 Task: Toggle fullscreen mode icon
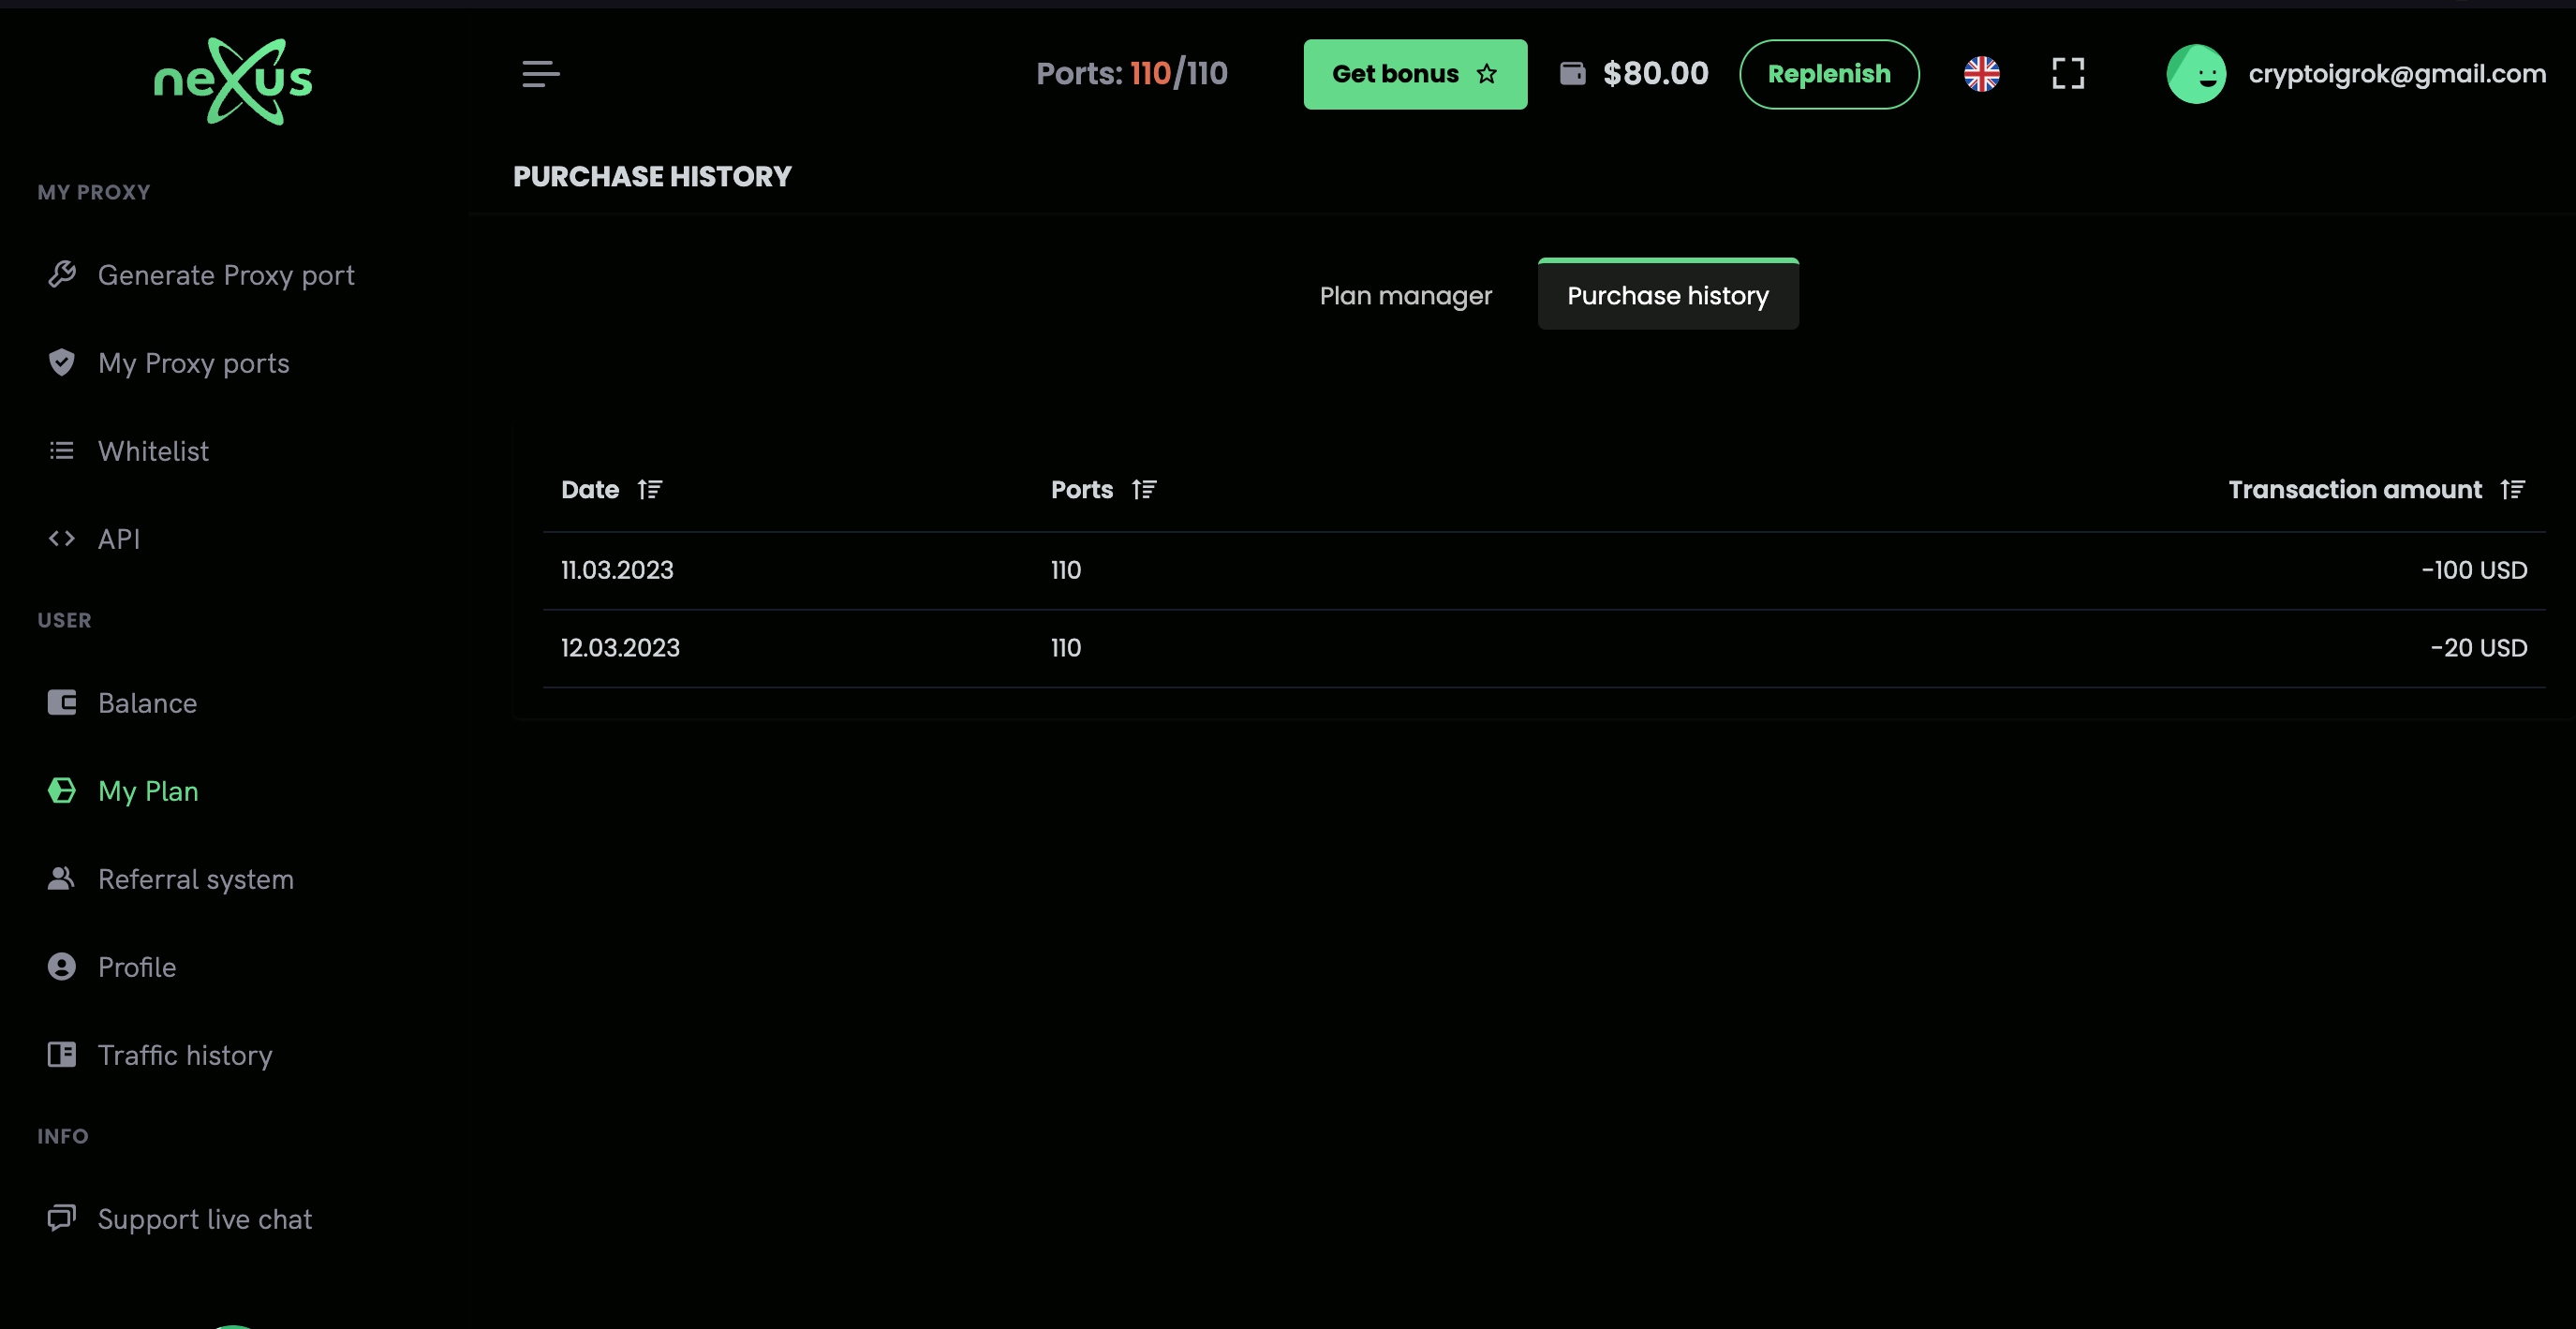(2067, 74)
